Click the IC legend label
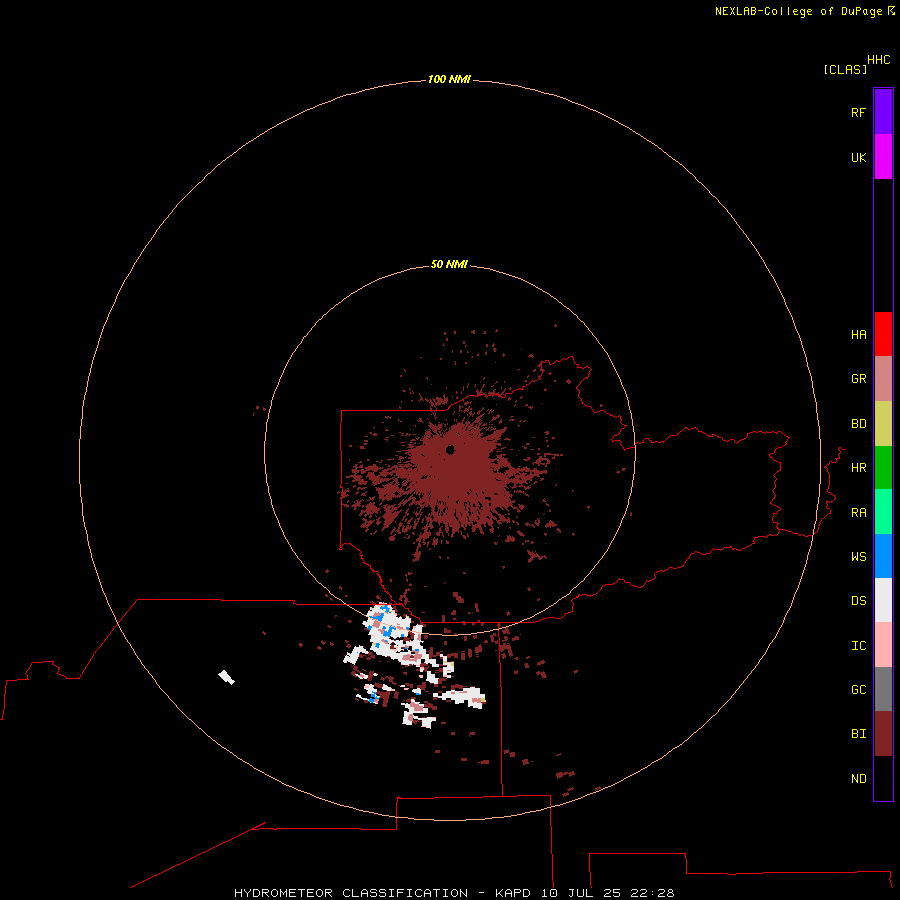The width and height of the screenshot is (900, 900). coord(858,646)
